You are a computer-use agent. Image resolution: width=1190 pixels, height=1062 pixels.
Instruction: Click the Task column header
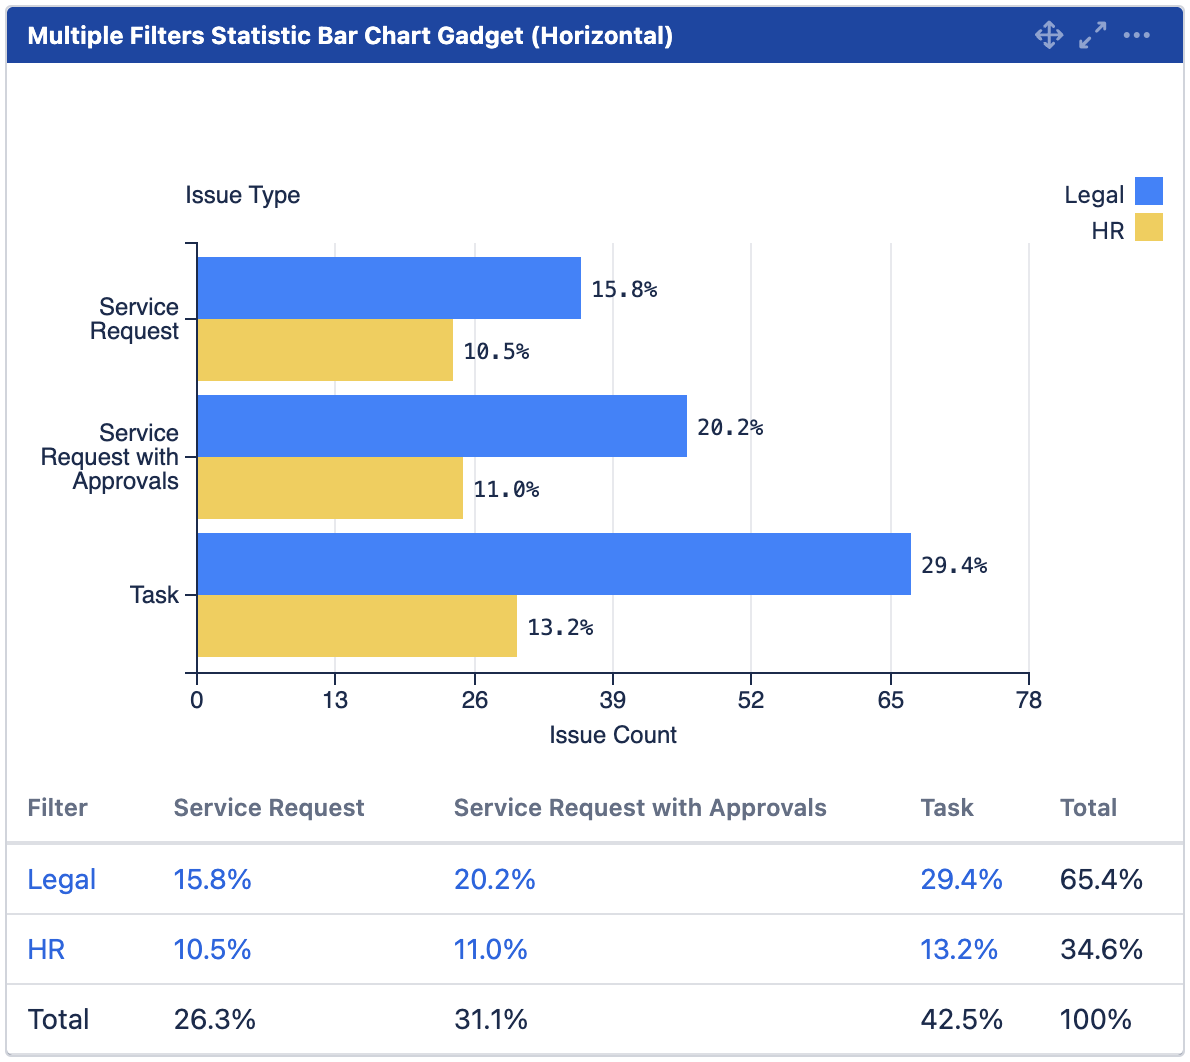pyautogui.click(x=947, y=808)
